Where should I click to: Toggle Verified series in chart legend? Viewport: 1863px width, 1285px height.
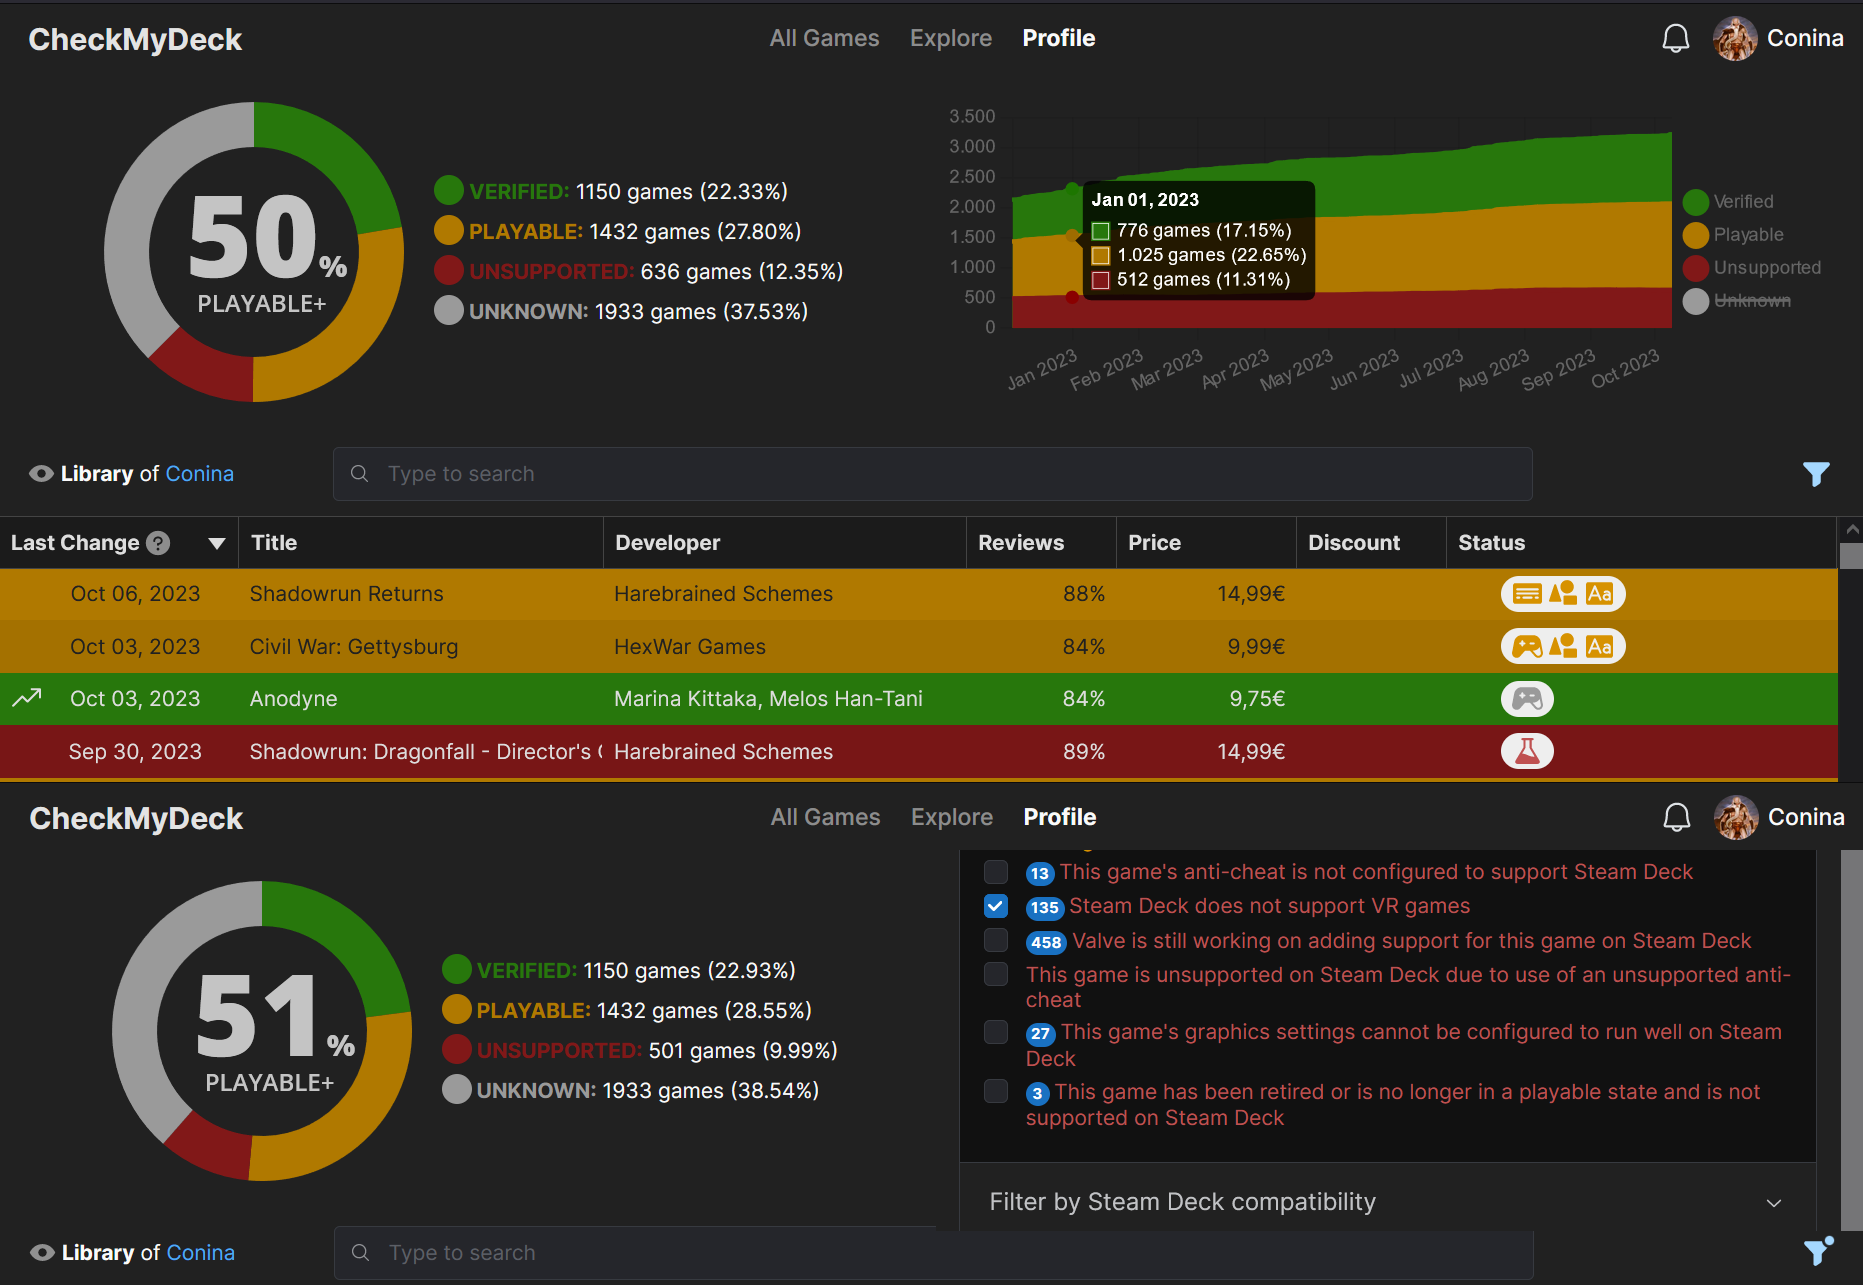click(1729, 202)
